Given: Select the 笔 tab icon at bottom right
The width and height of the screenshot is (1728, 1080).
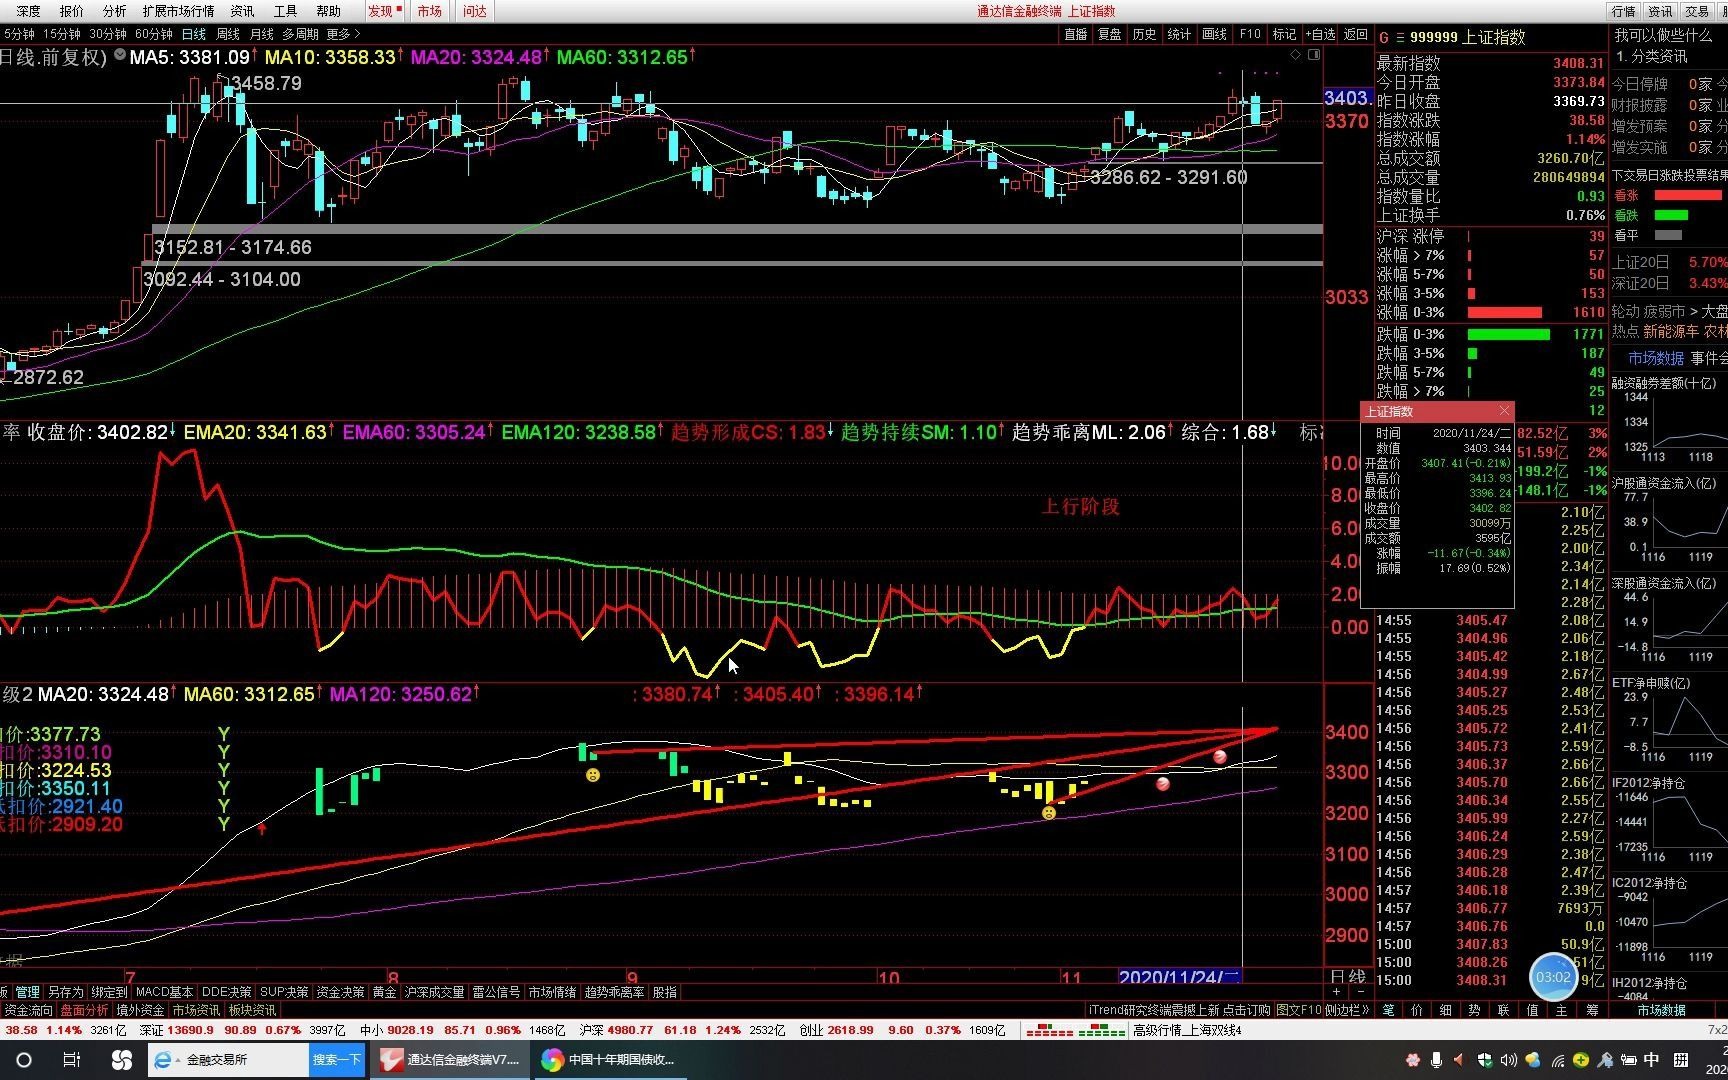Looking at the screenshot, I should [1388, 1010].
